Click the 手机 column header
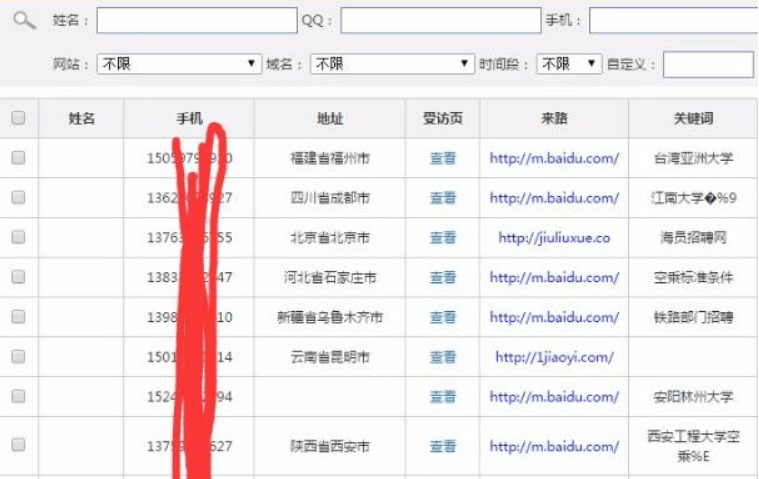759x479 pixels. [x=189, y=118]
